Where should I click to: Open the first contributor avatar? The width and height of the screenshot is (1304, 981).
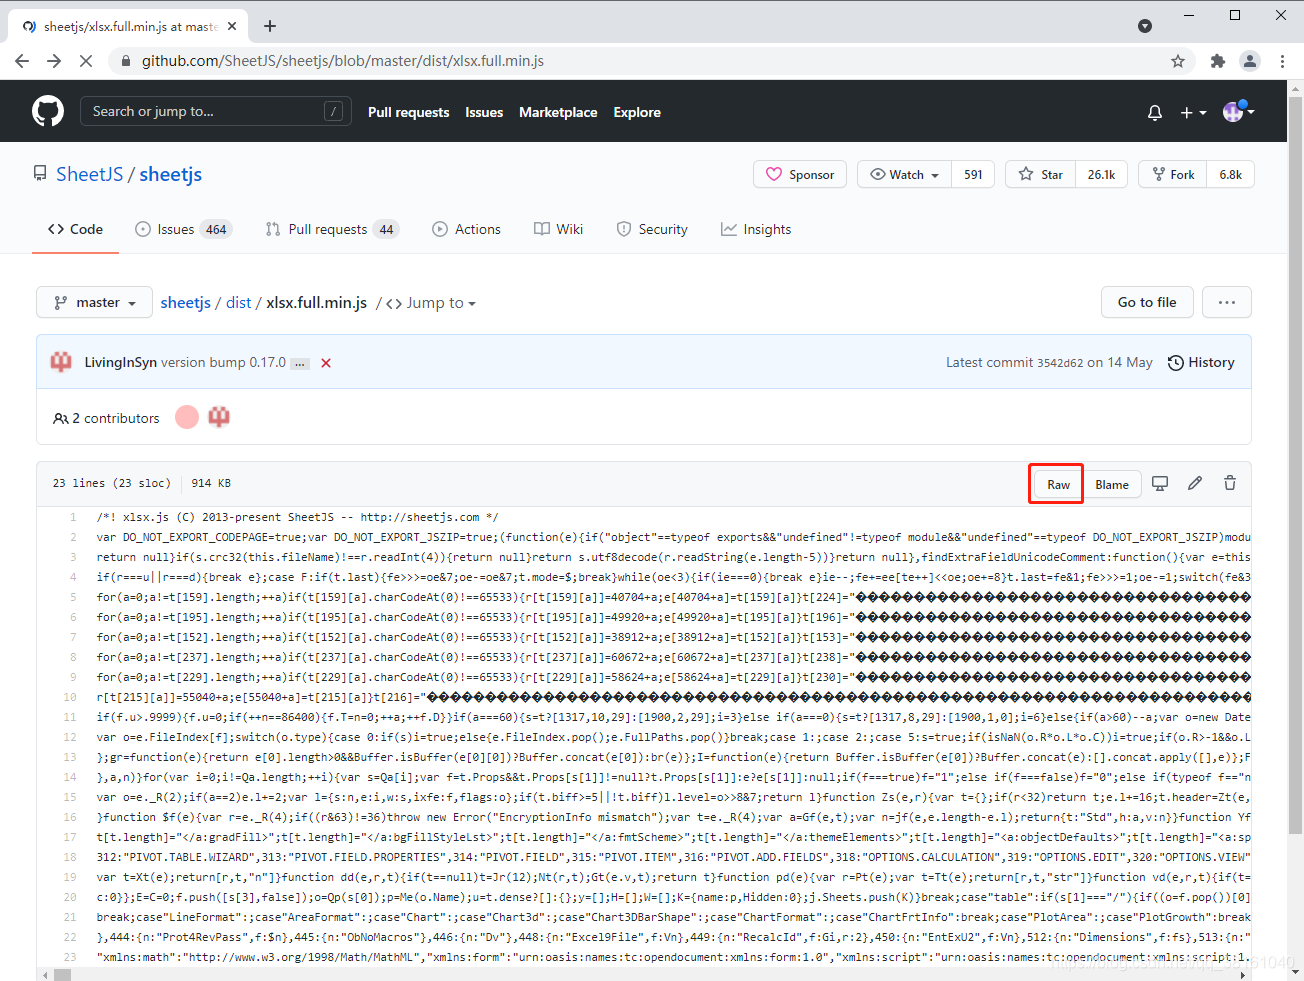click(187, 417)
